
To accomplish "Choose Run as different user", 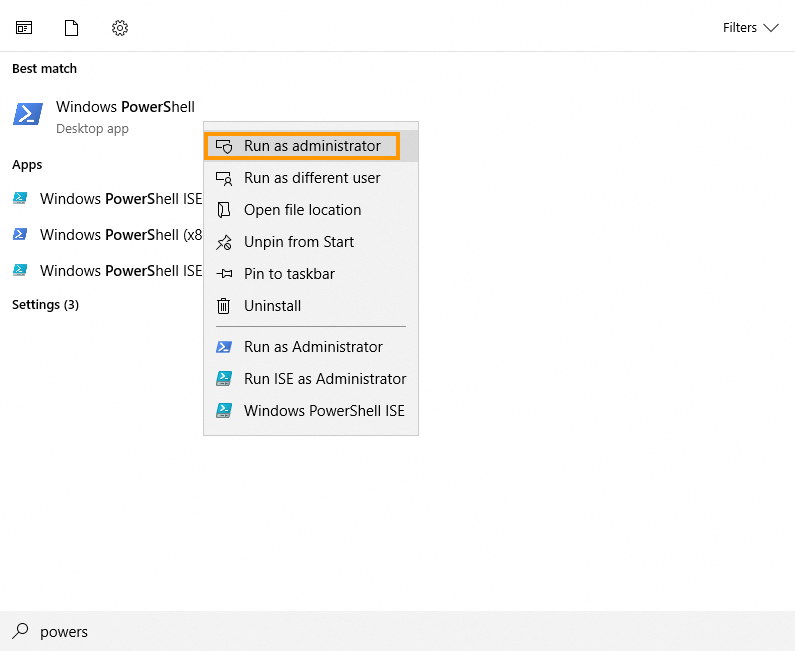I will (311, 178).
